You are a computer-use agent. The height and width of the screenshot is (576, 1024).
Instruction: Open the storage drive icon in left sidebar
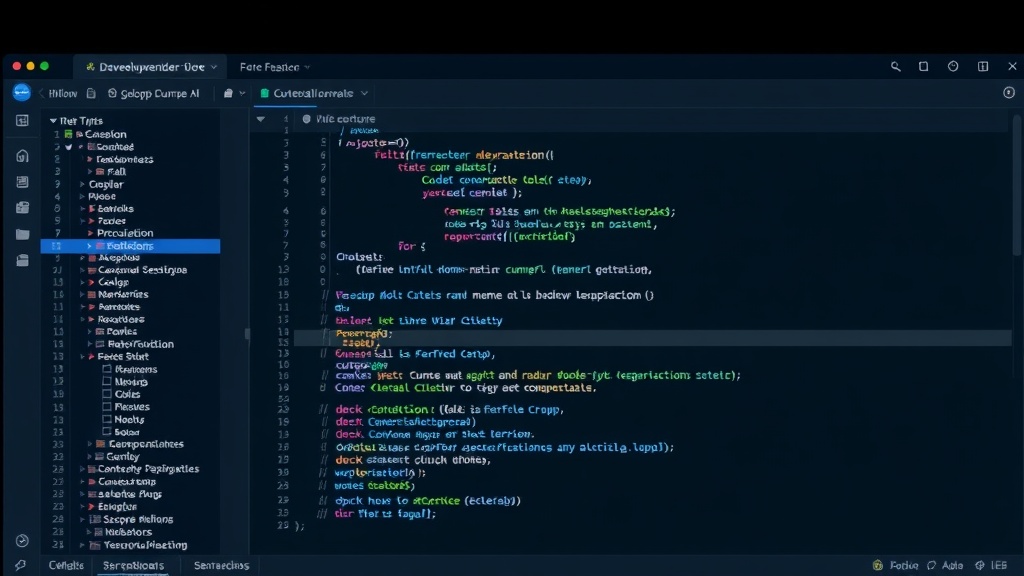pyautogui.click(x=22, y=260)
